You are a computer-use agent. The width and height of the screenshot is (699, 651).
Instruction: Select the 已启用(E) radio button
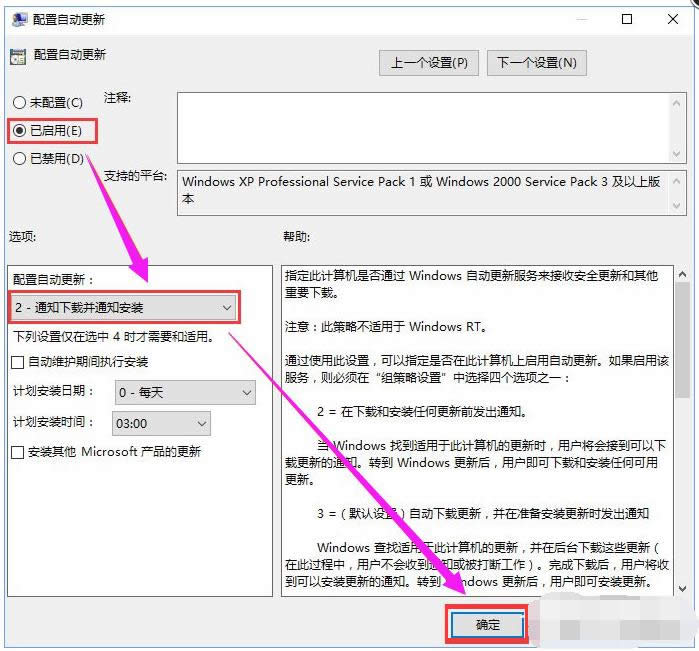coord(19,130)
